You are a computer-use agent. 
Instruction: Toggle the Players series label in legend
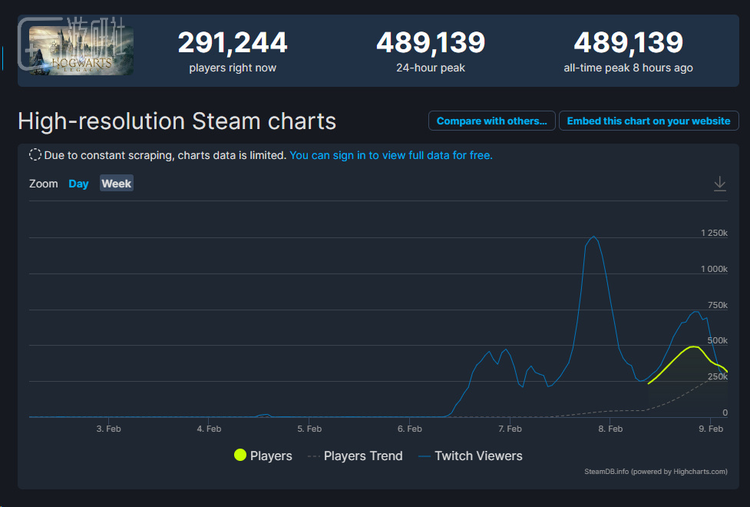click(x=271, y=456)
